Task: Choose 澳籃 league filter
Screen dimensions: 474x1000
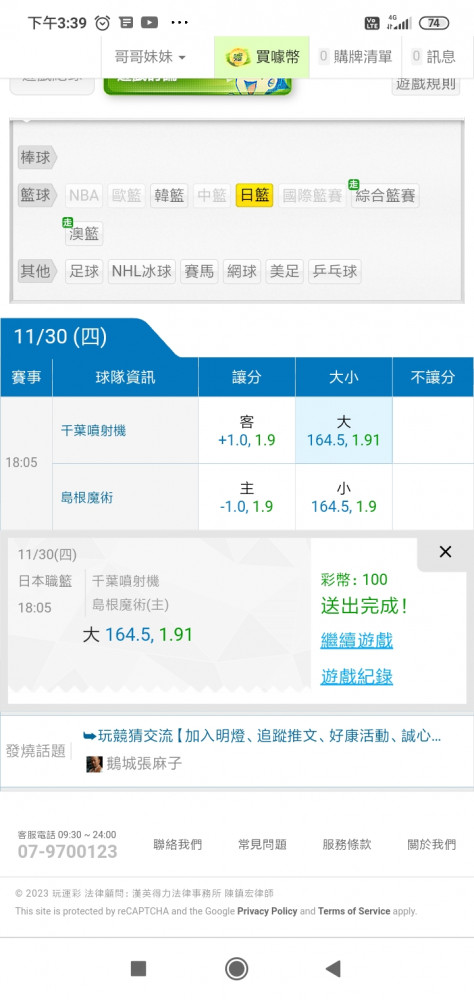Action: 84,233
